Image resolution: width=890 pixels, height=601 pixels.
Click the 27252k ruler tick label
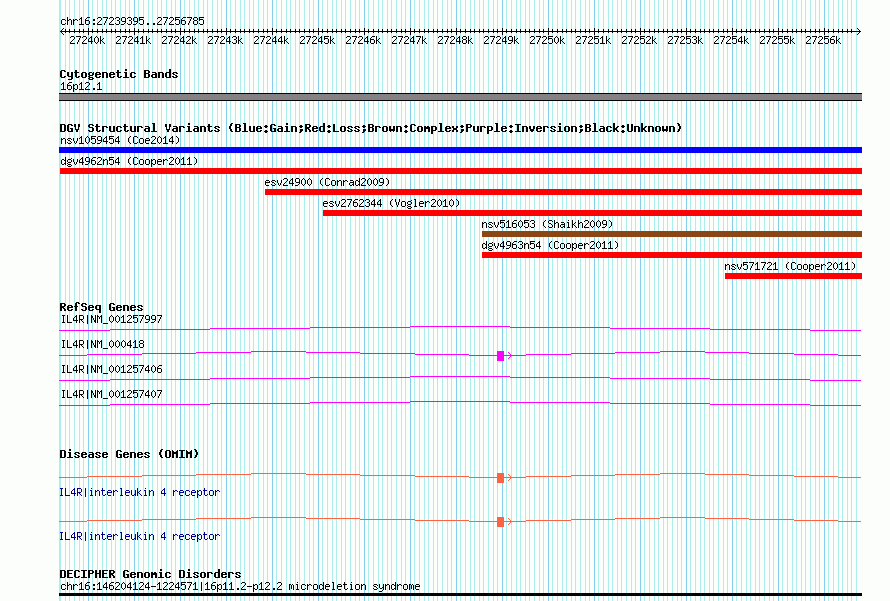(639, 40)
